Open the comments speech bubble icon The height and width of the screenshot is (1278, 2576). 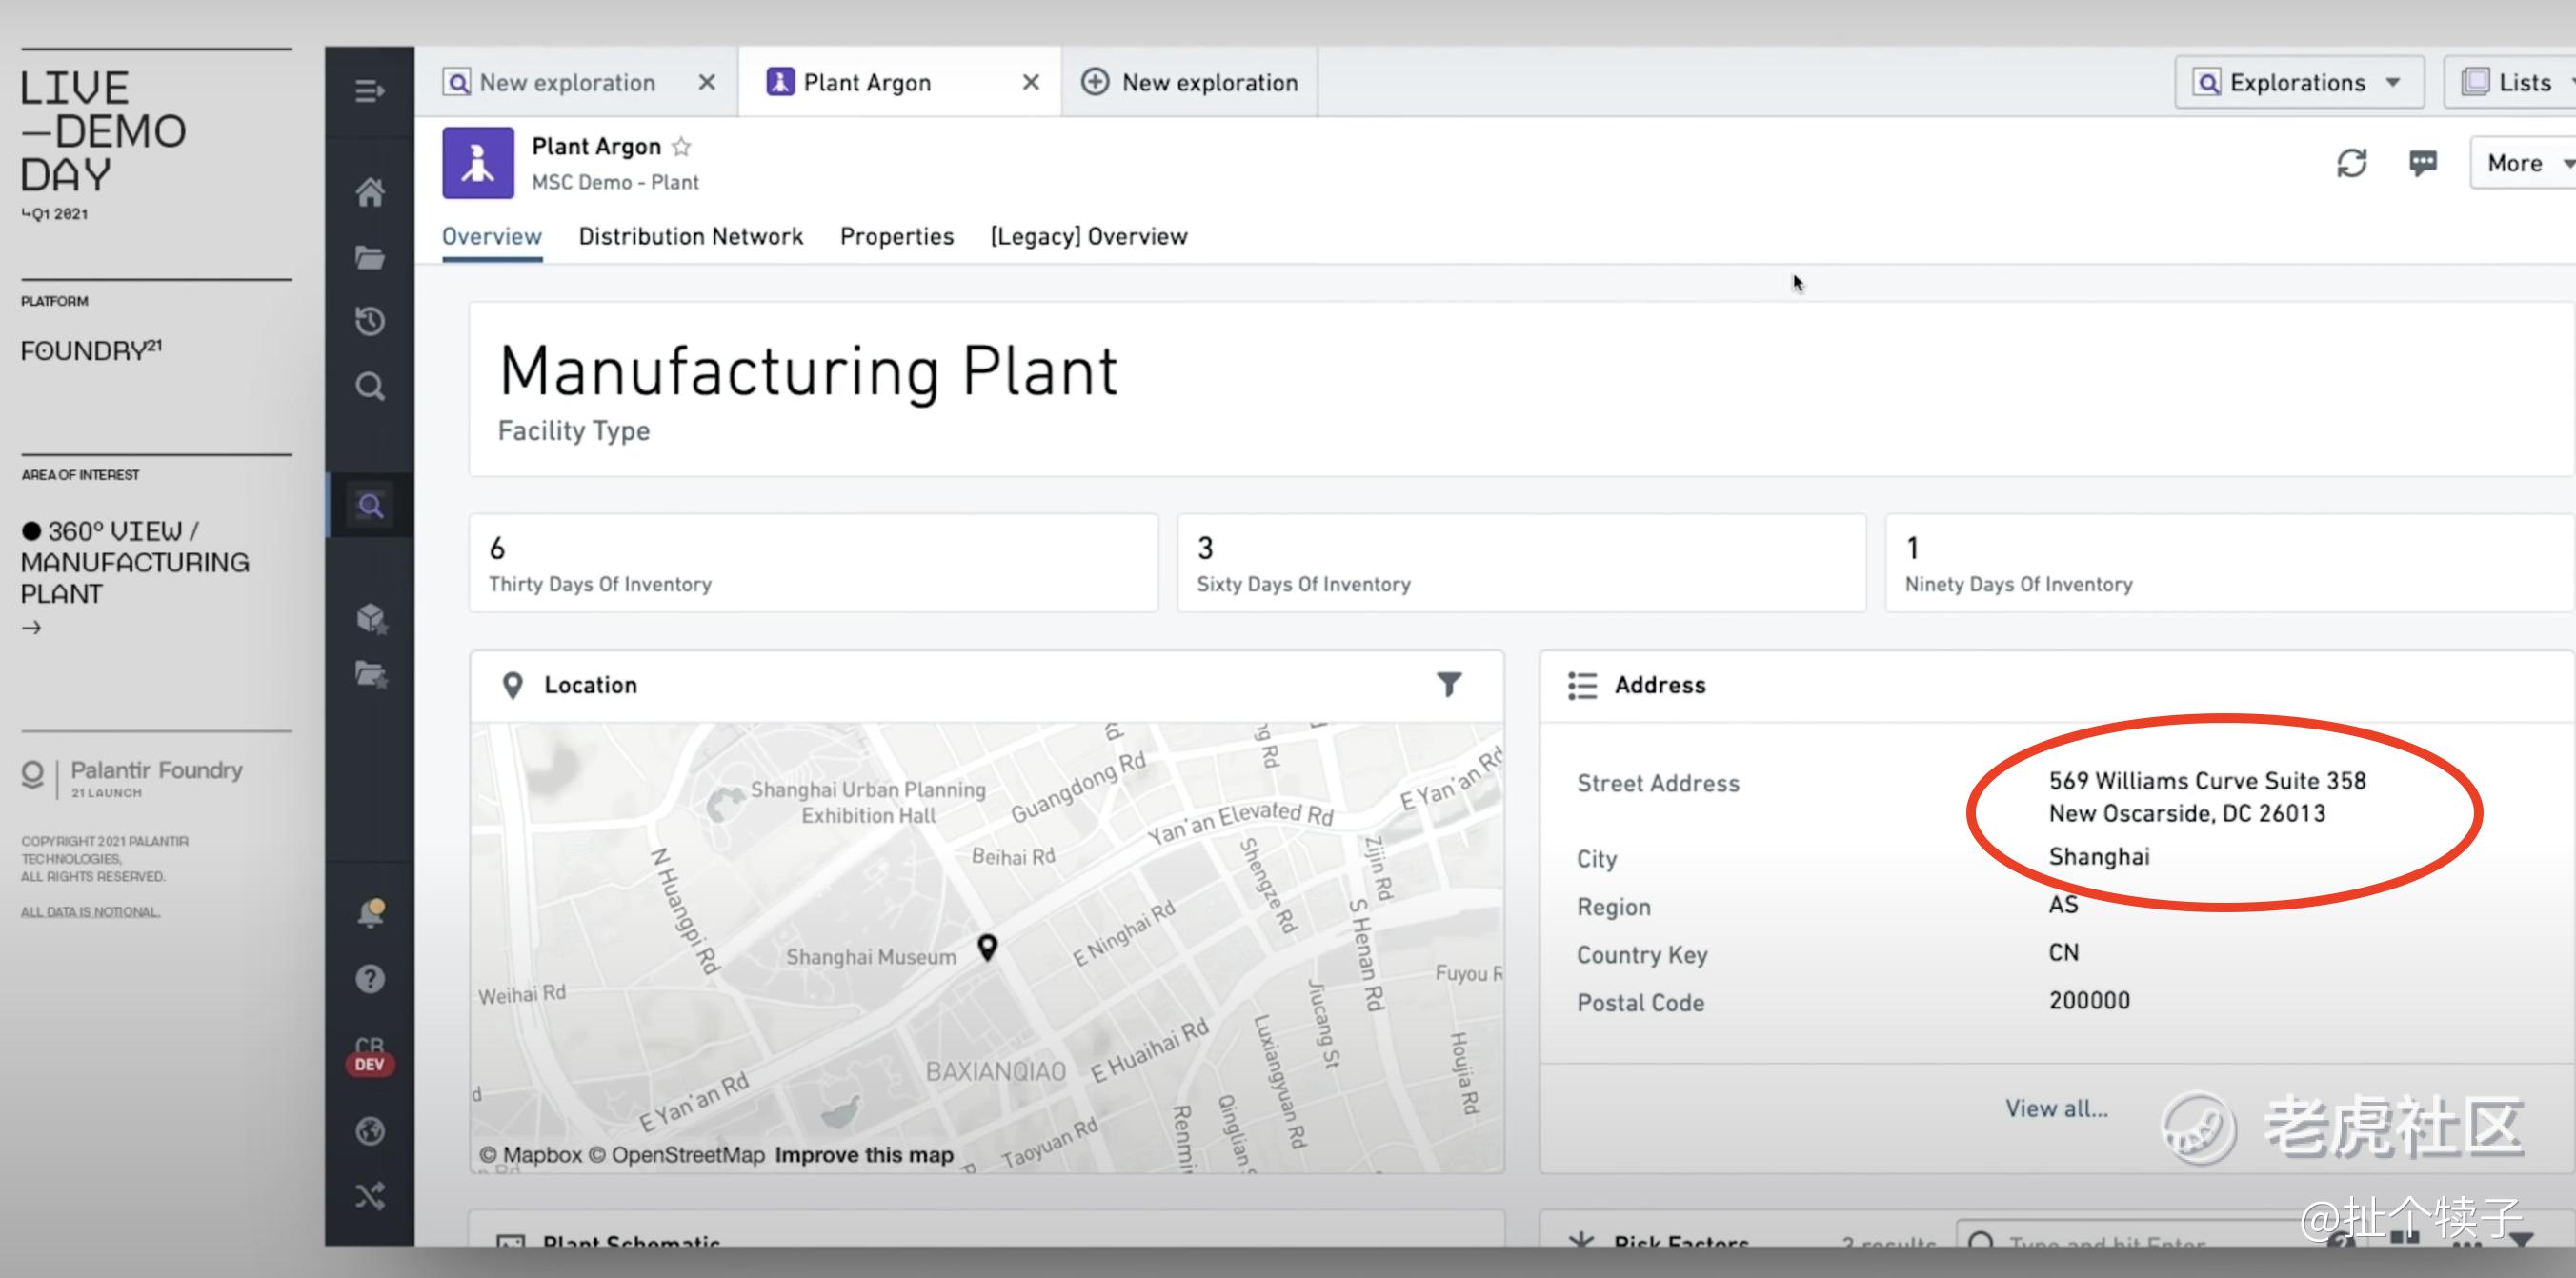pos(2422,163)
